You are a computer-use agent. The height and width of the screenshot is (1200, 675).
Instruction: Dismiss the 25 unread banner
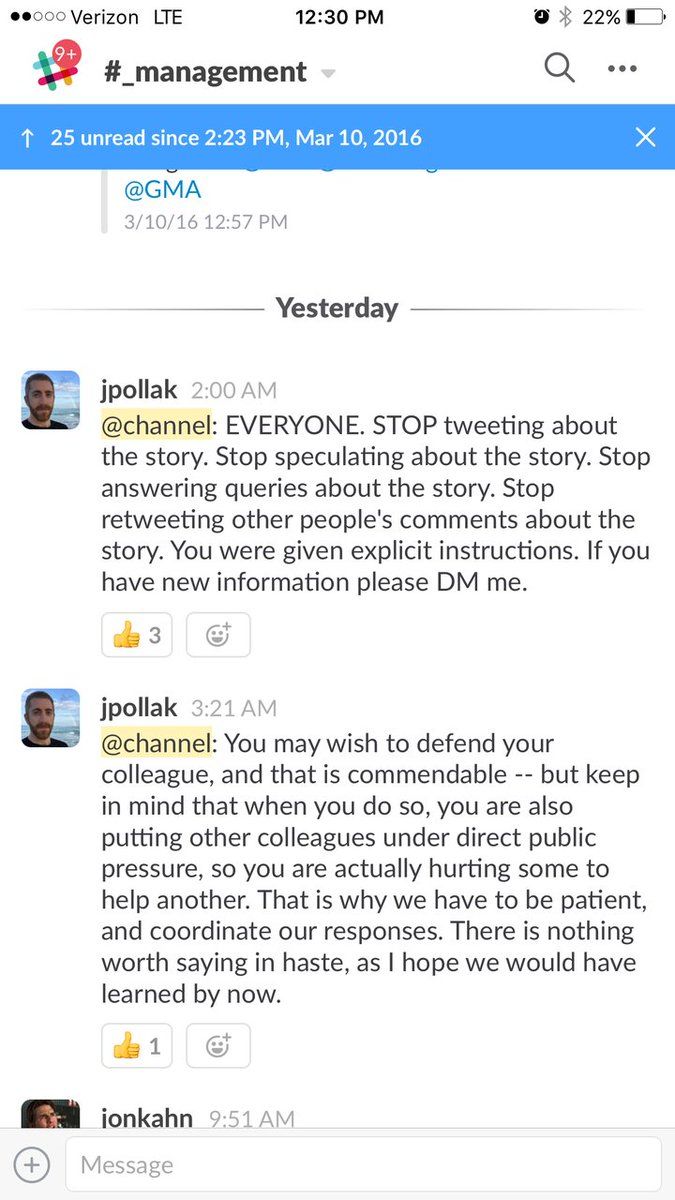646,137
